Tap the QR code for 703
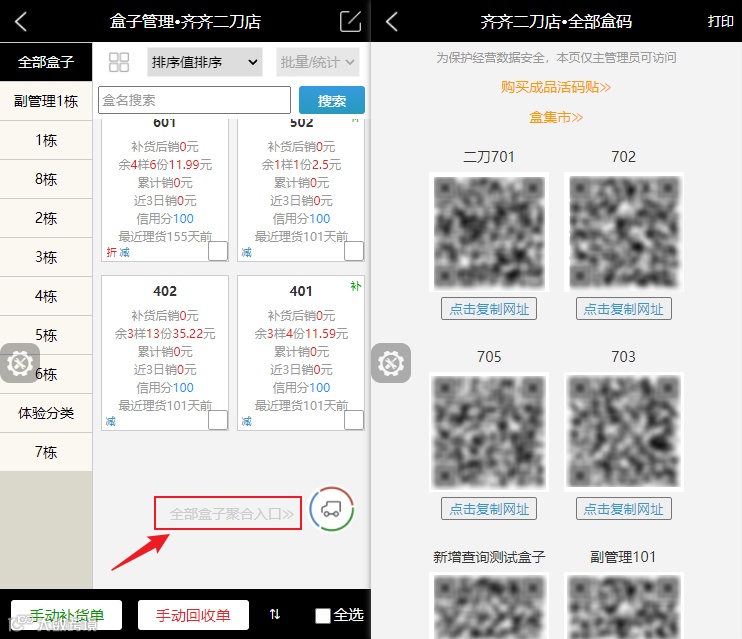Screen dimensions: 742x639 click(x=624, y=432)
